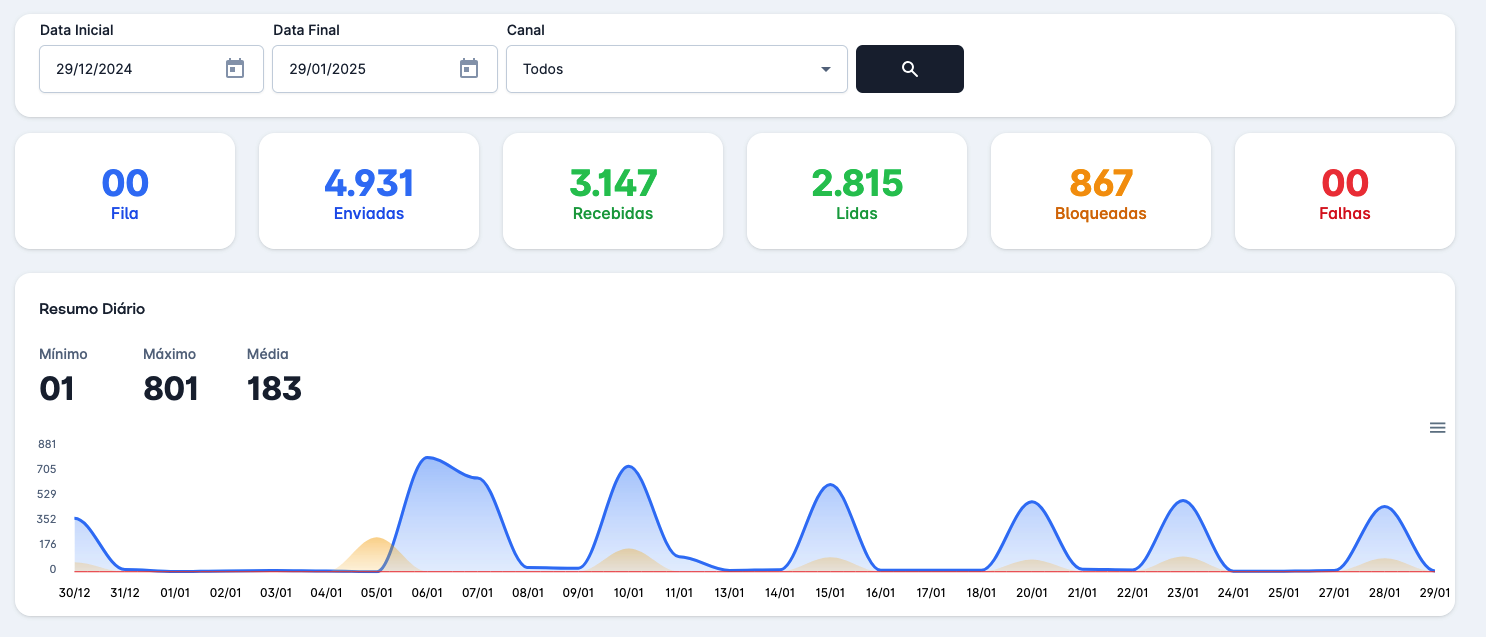Select the Falhas stat card

click(x=1345, y=191)
